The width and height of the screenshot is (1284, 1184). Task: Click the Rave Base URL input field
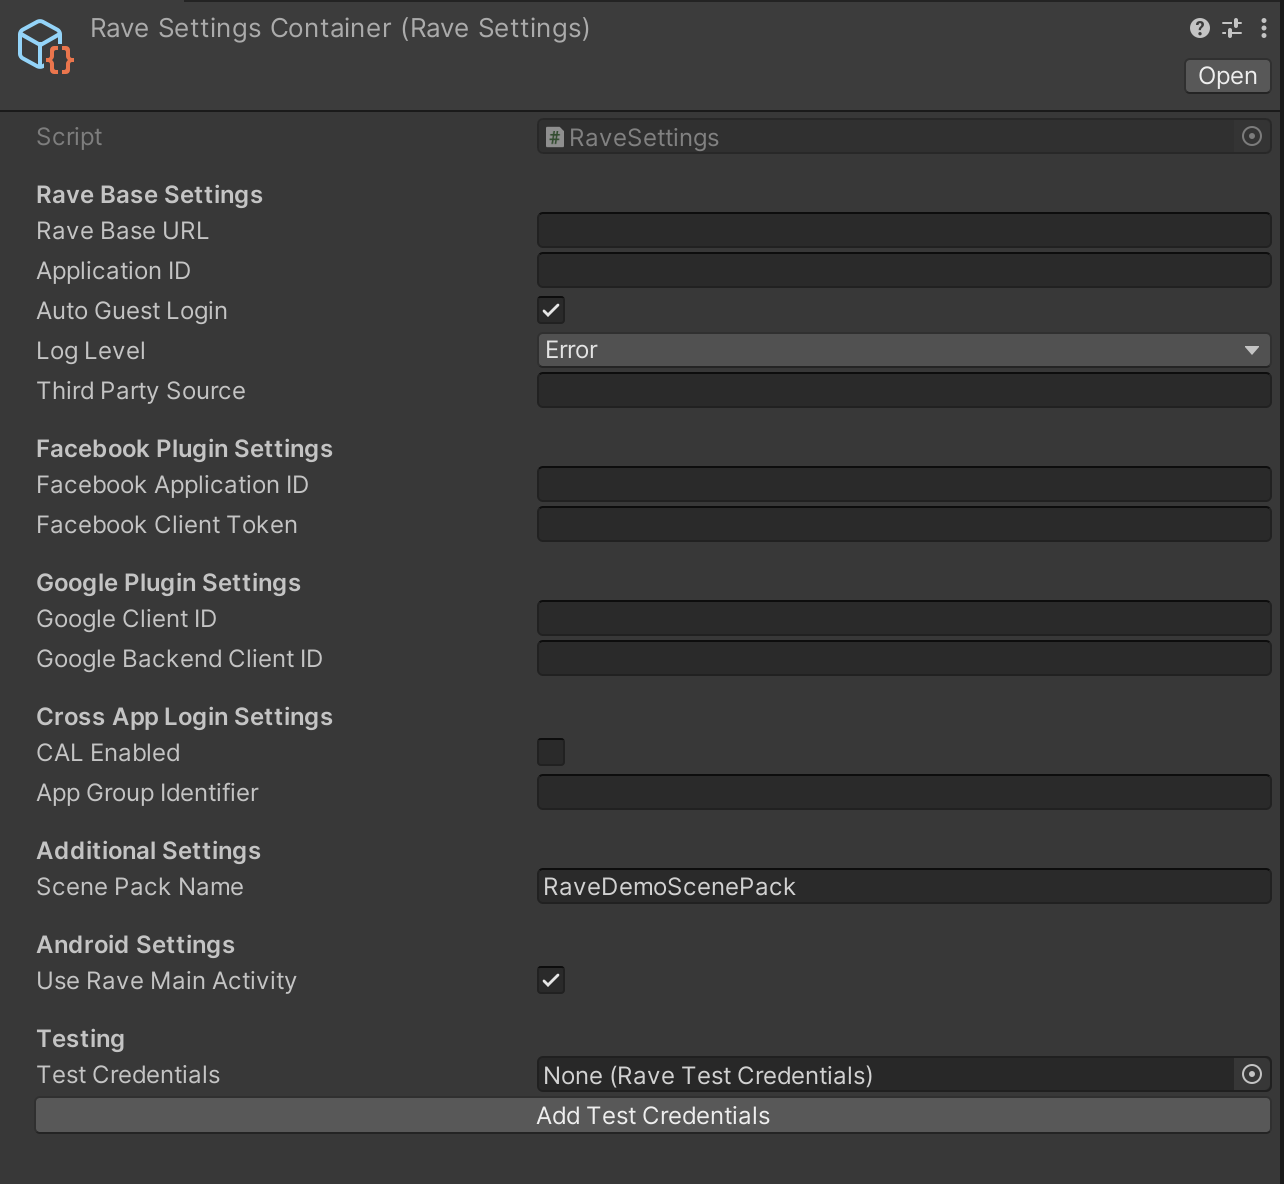(x=903, y=230)
